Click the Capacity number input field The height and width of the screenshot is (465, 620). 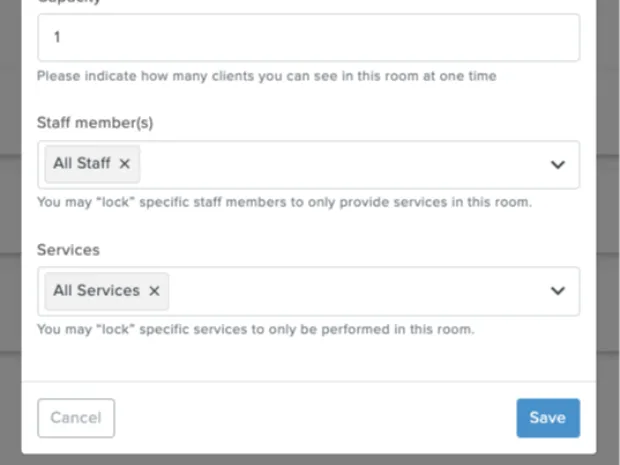[308, 37]
